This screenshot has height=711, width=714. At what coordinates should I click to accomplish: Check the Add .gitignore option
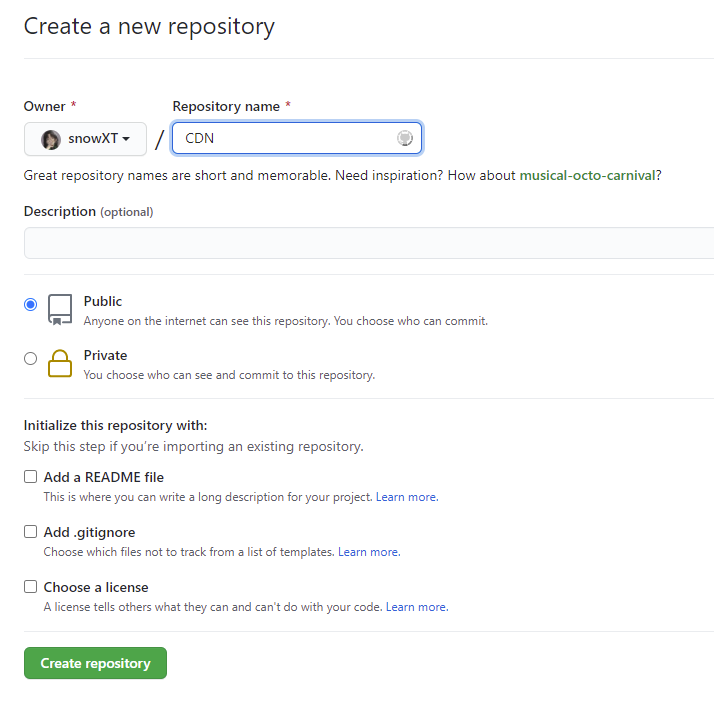[31, 532]
